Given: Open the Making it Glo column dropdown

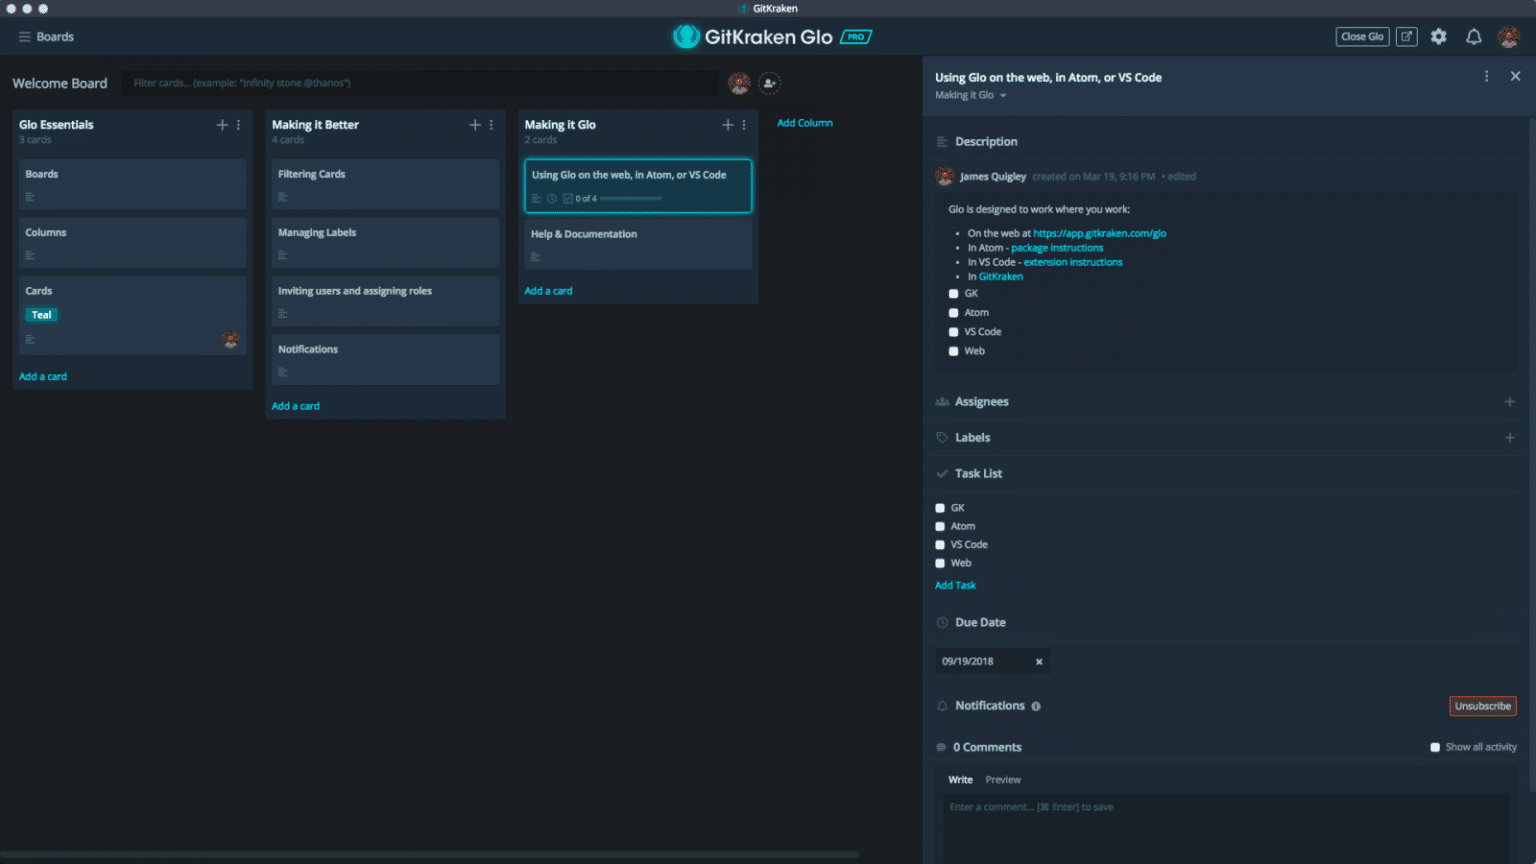Looking at the screenshot, I should coord(971,95).
